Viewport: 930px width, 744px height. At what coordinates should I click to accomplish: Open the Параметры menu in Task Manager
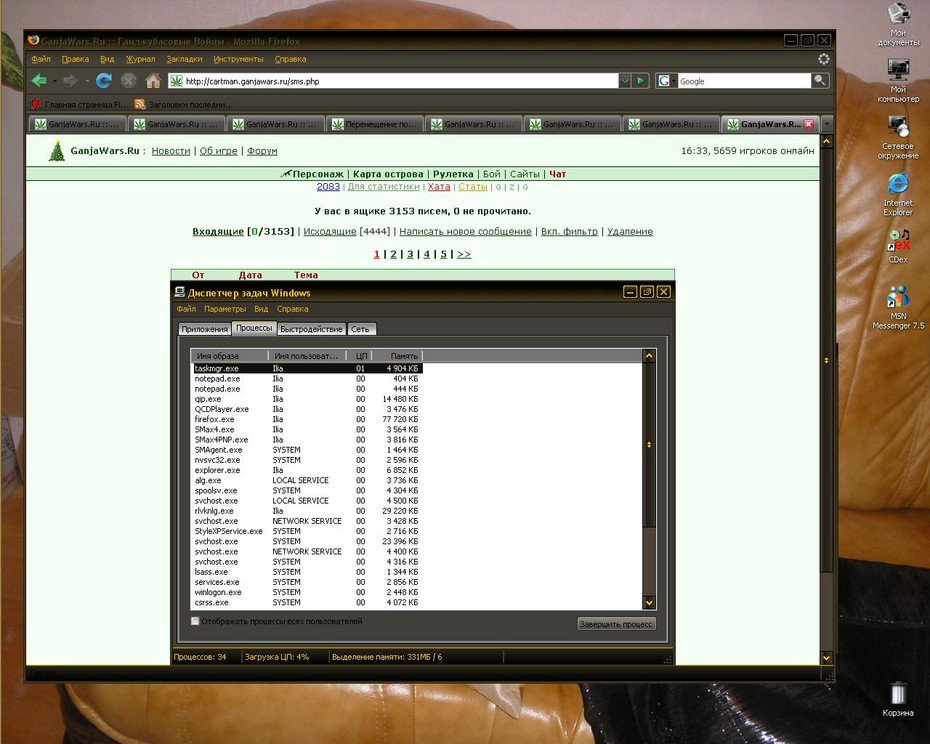225,309
